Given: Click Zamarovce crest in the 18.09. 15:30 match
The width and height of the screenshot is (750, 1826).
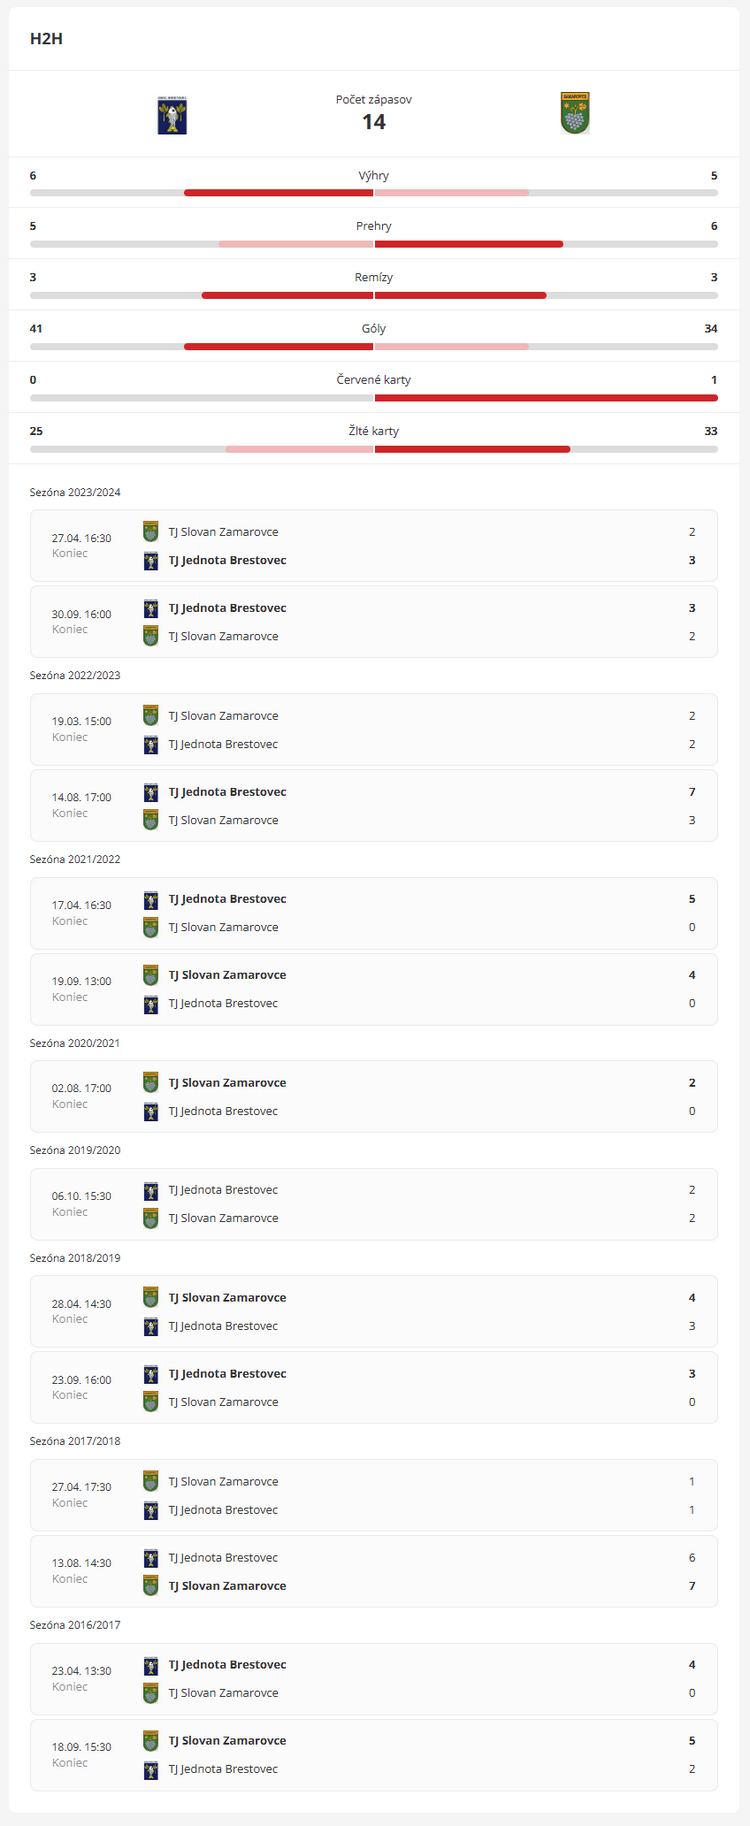Looking at the screenshot, I should click(x=151, y=1741).
